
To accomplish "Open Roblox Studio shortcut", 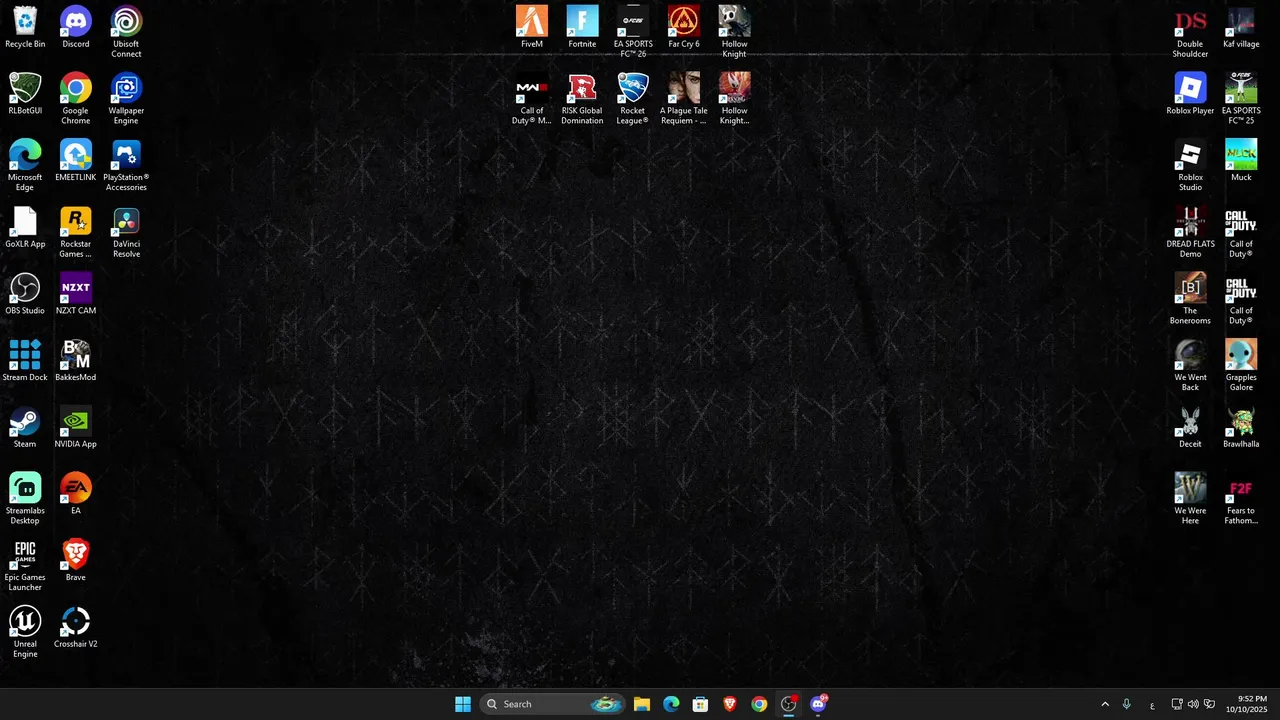I will (1190, 166).
